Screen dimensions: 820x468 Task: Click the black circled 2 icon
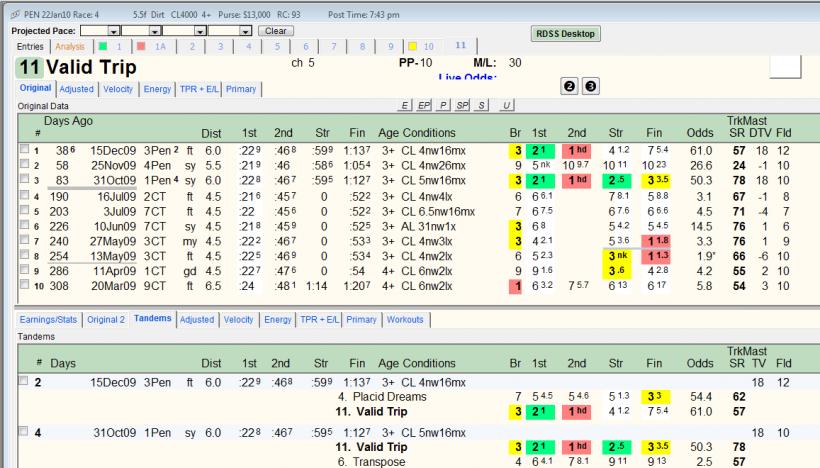(x=570, y=86)
